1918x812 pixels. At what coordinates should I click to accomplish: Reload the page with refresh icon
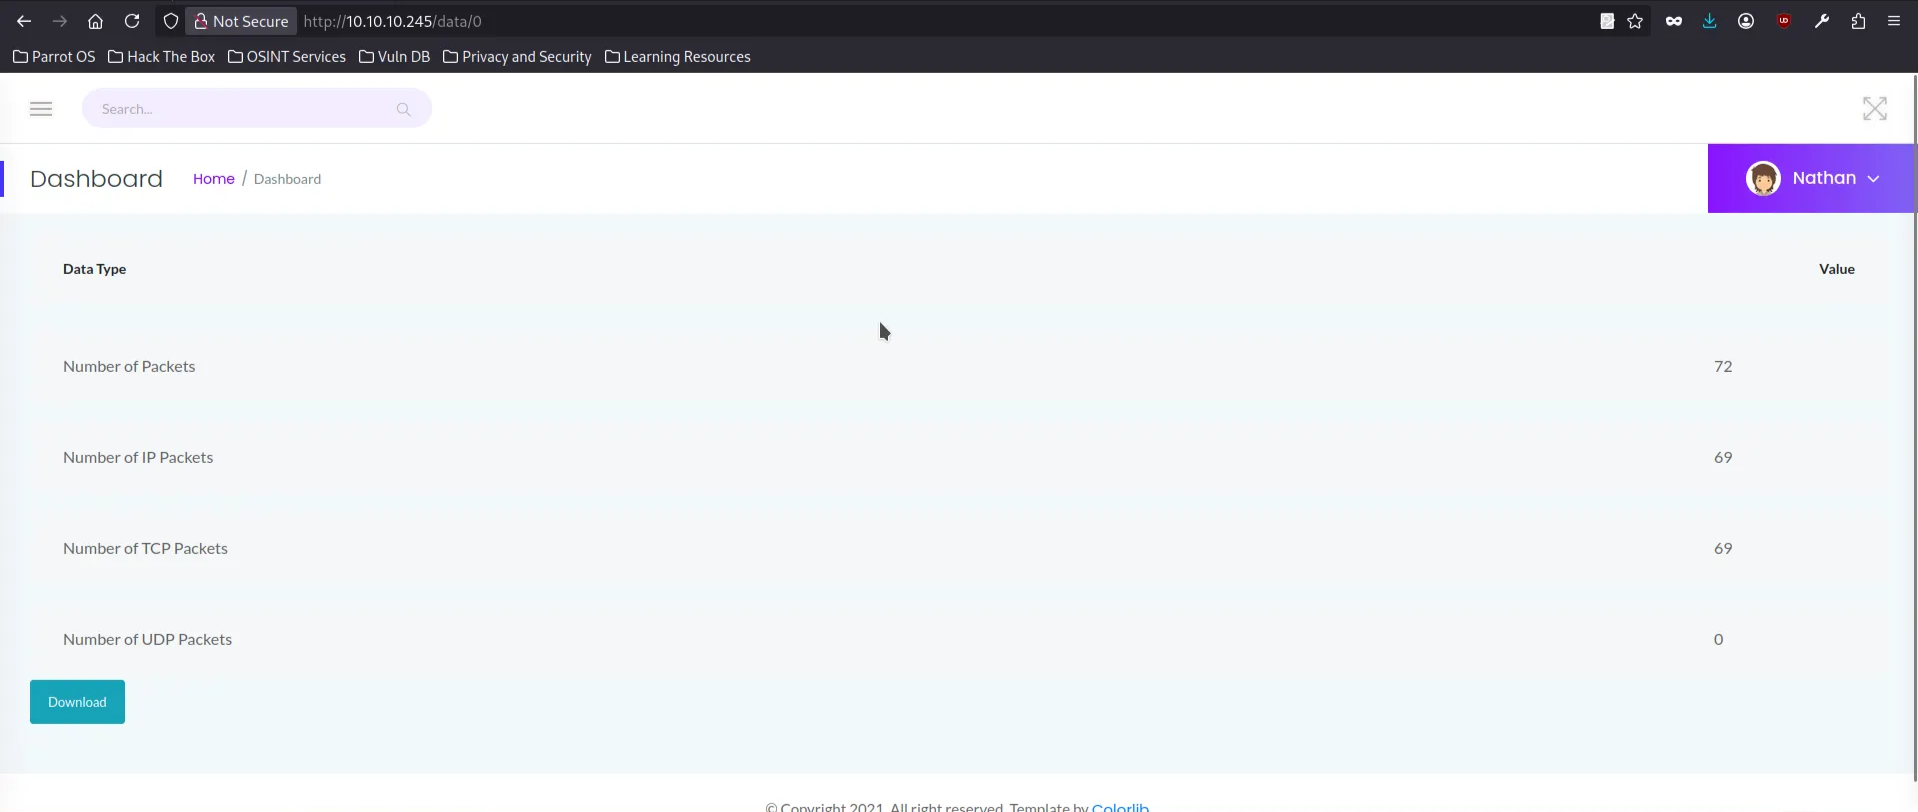click(132, 21)
